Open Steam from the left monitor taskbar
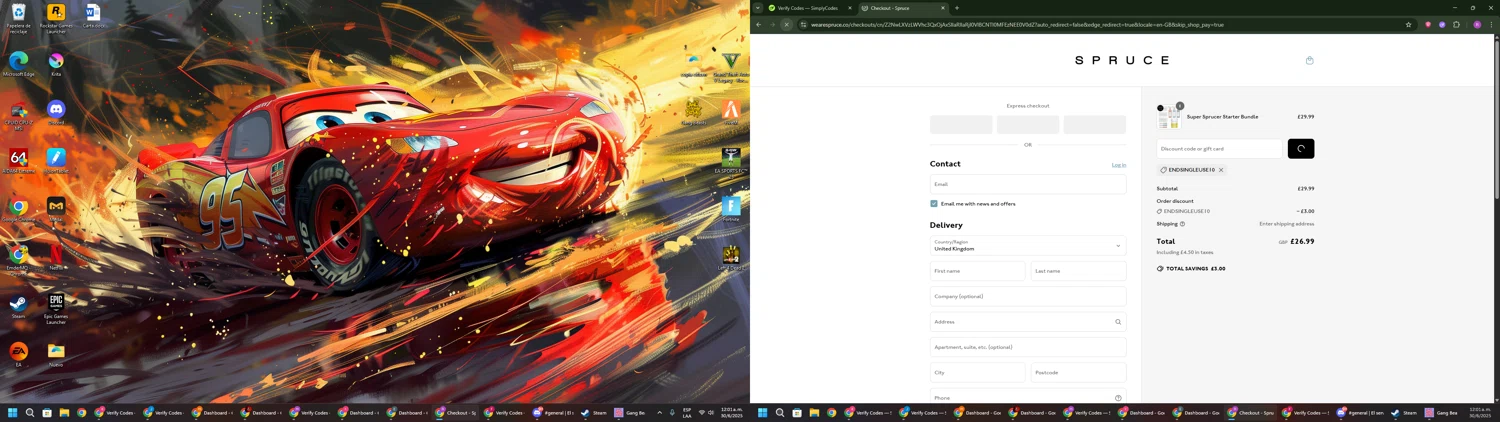This screenshot has width=1500, height=422. 593,412
